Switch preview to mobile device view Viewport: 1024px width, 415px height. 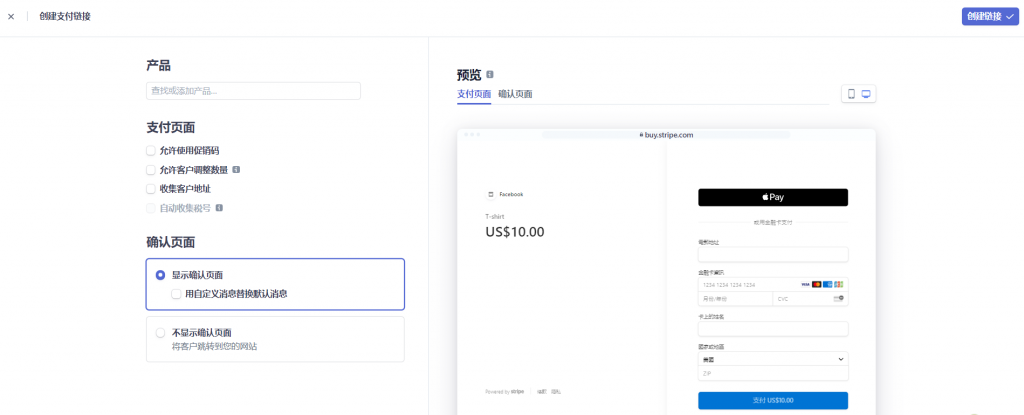851,94
